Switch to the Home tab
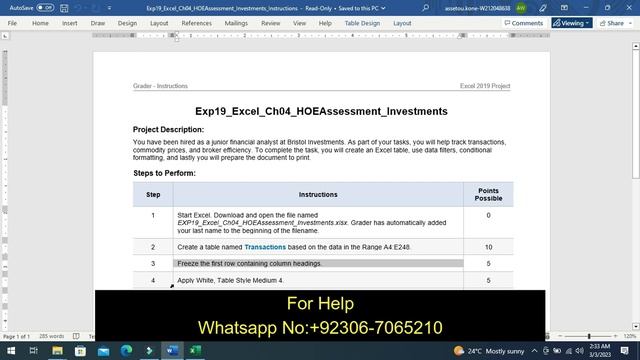 coord(40,23)
